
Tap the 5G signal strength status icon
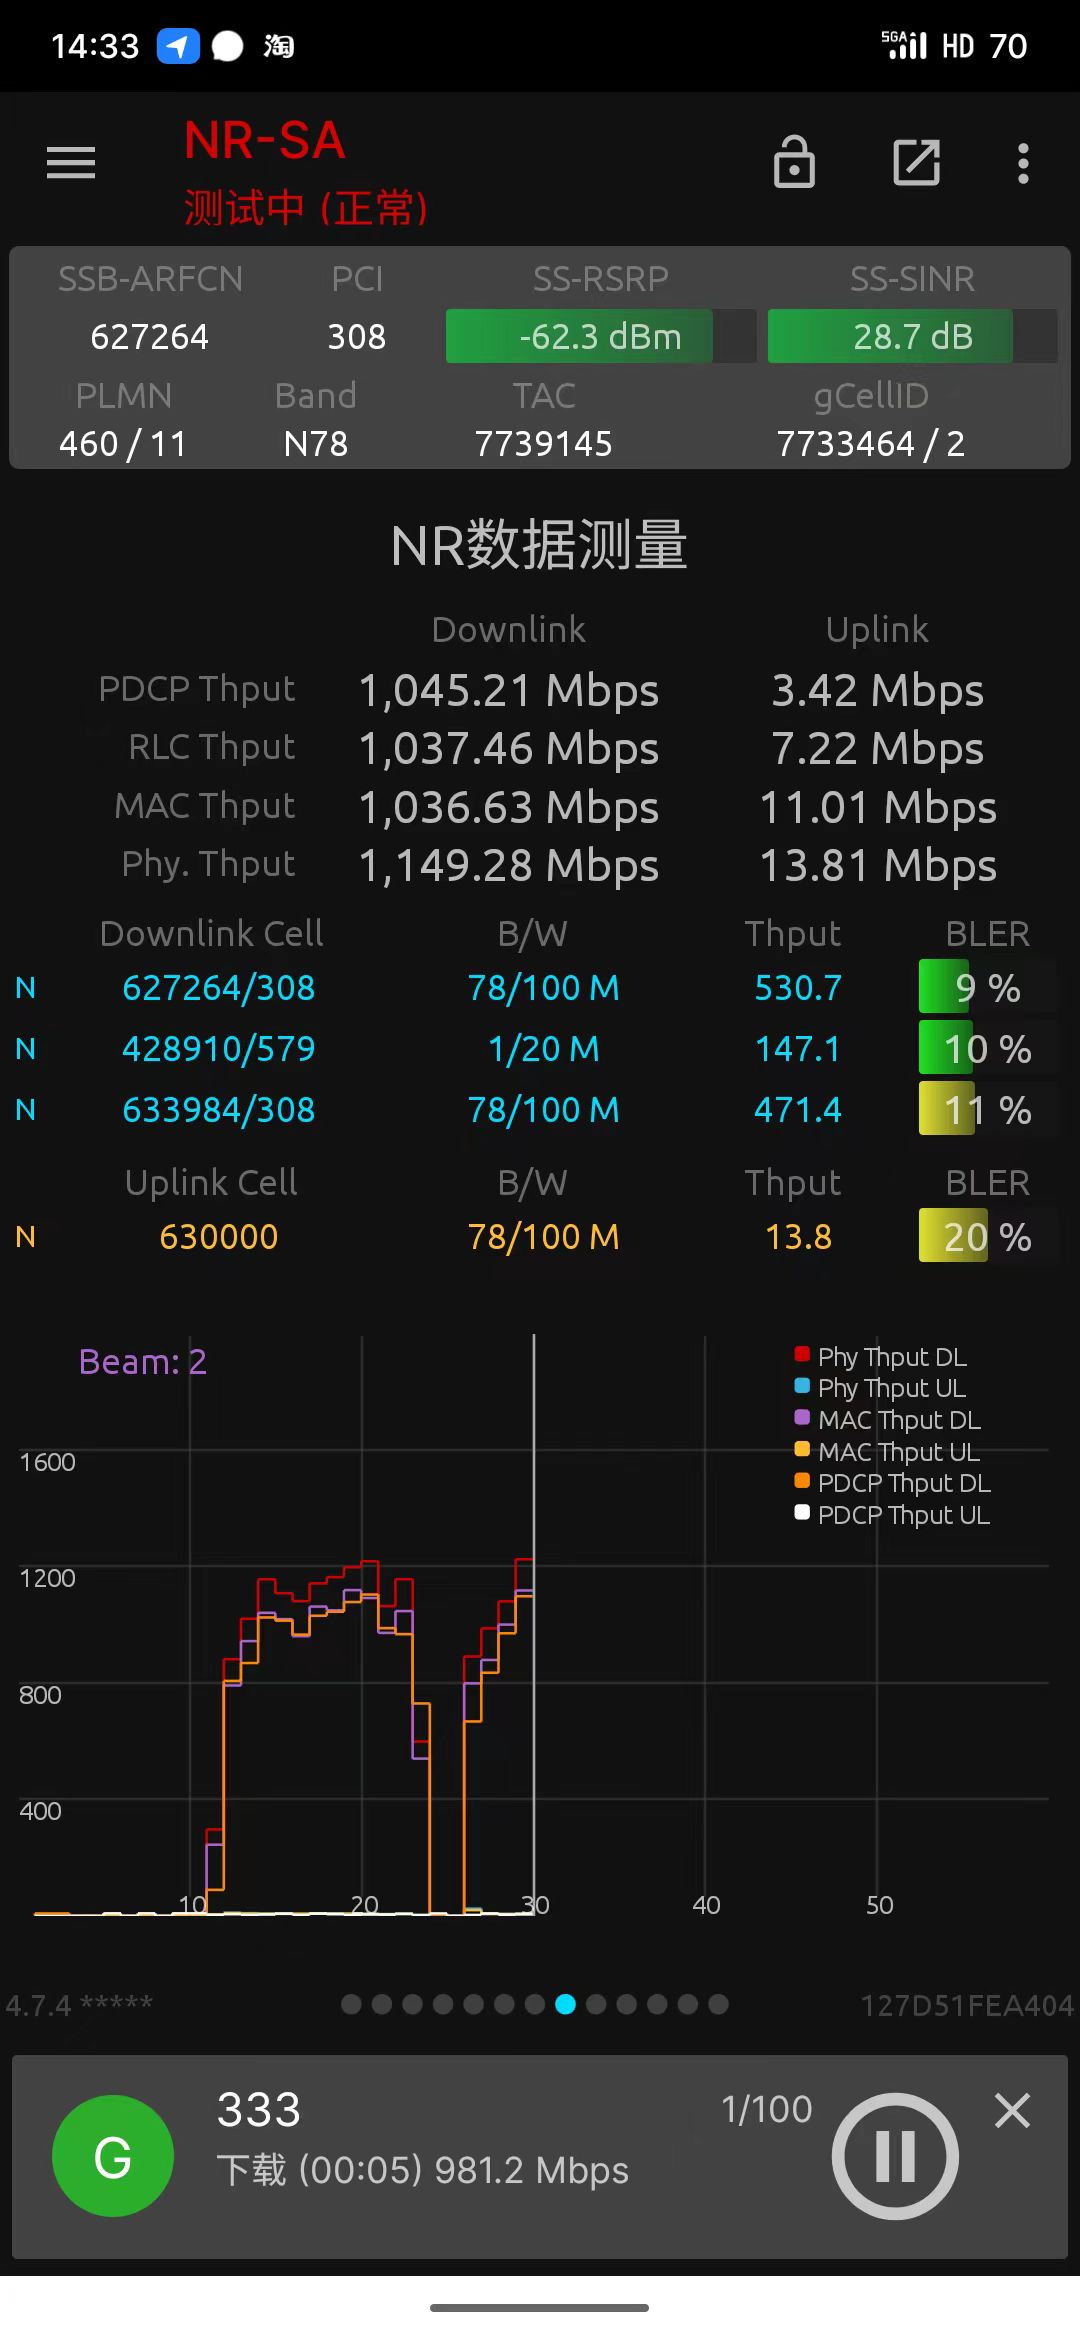coord(904,46)
